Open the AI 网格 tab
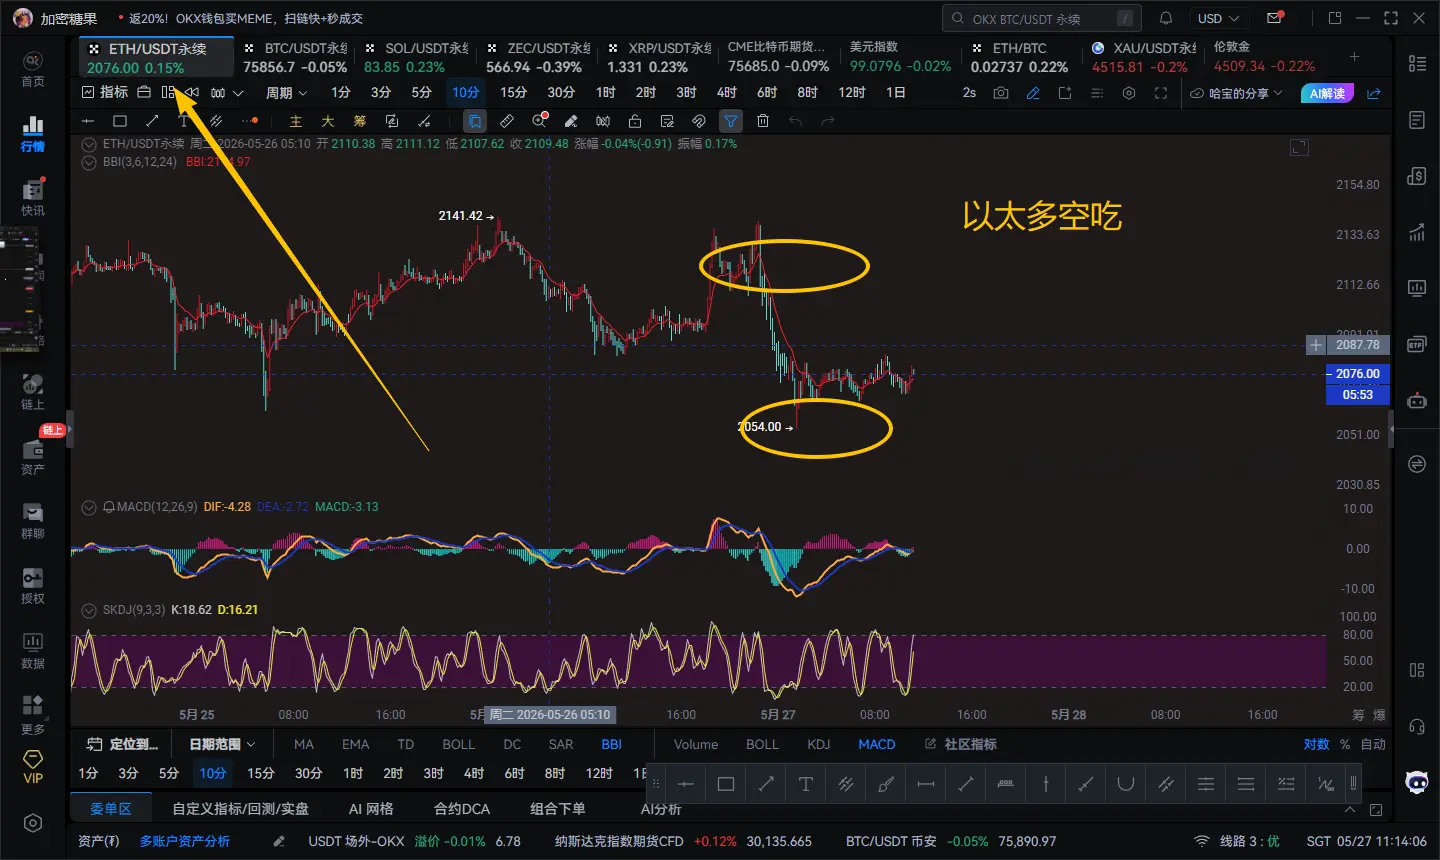 click(x=371, y=809)
